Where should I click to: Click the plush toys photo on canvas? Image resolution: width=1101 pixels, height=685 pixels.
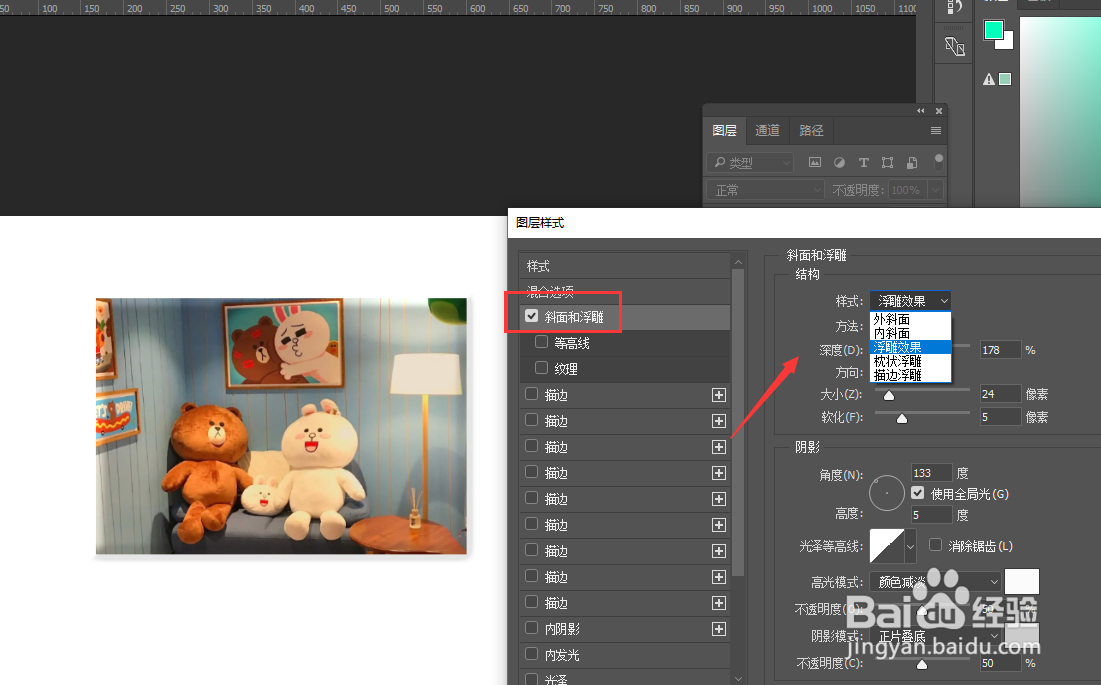point(282,426)
